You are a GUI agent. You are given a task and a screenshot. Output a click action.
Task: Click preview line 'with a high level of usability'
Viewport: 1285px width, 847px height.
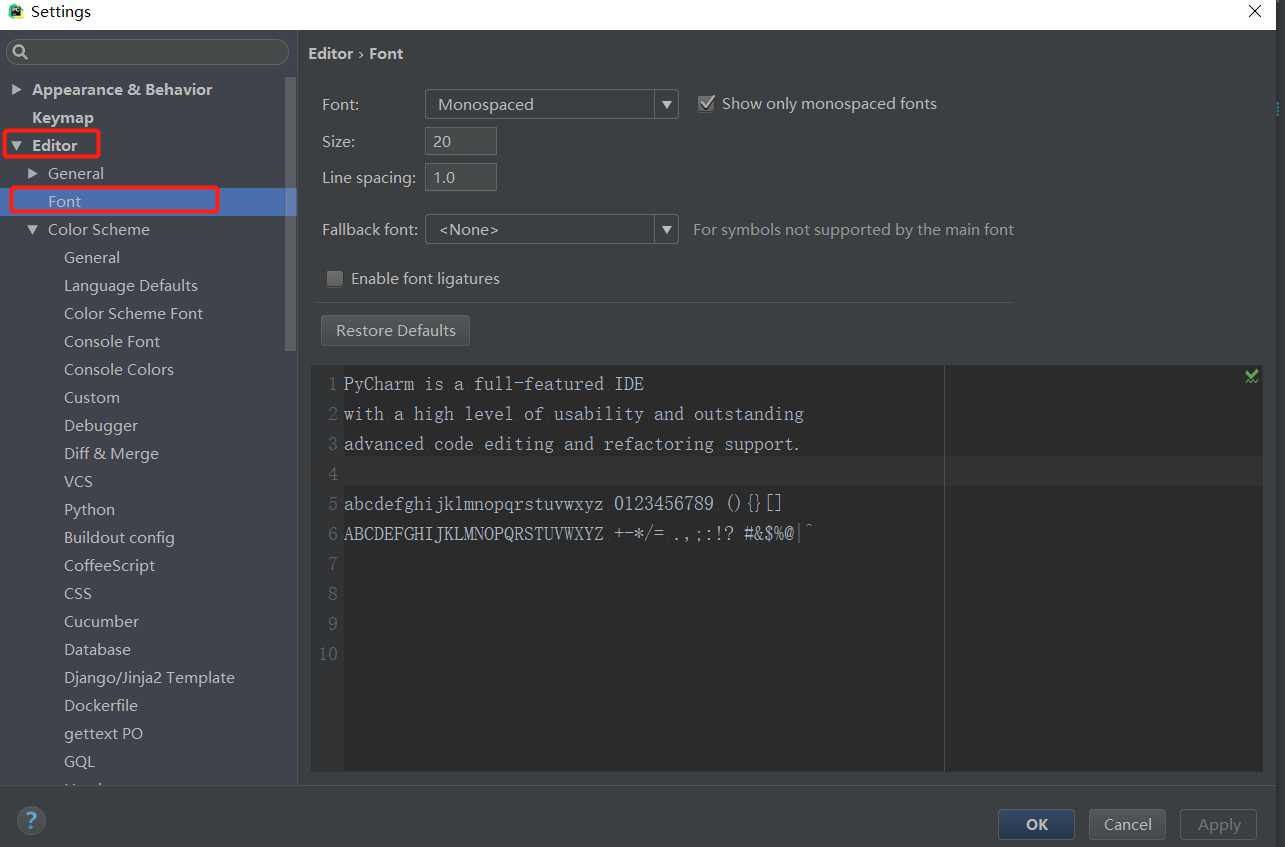[574, 414]
